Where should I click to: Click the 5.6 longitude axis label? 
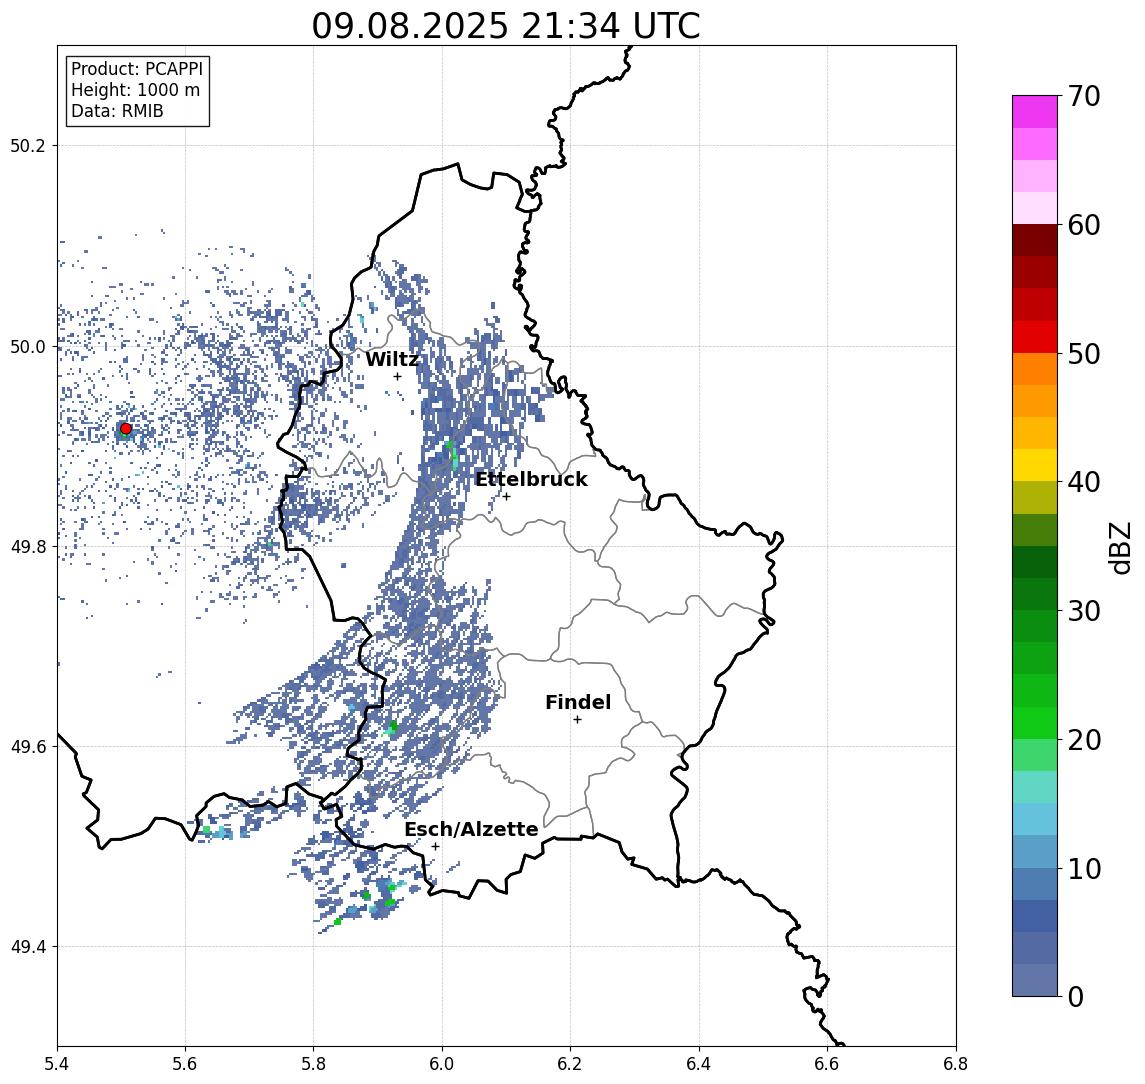pos(185,1064)
